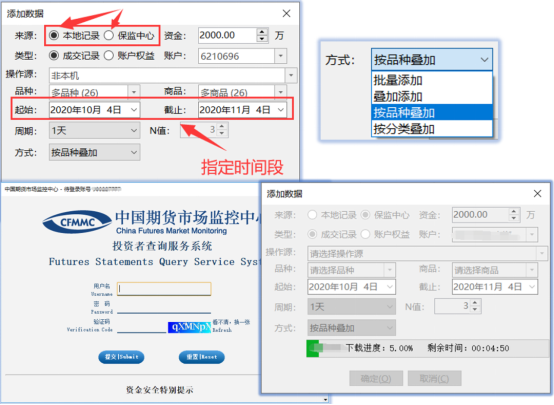Open the 操作源 dropdown showing 非本机
The image size is (554, 405).
pos(173,75)
